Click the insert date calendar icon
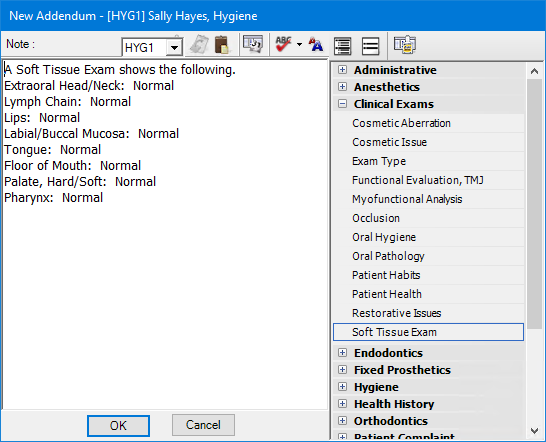Viewport: 546px width, 442px height. point(253,44)
